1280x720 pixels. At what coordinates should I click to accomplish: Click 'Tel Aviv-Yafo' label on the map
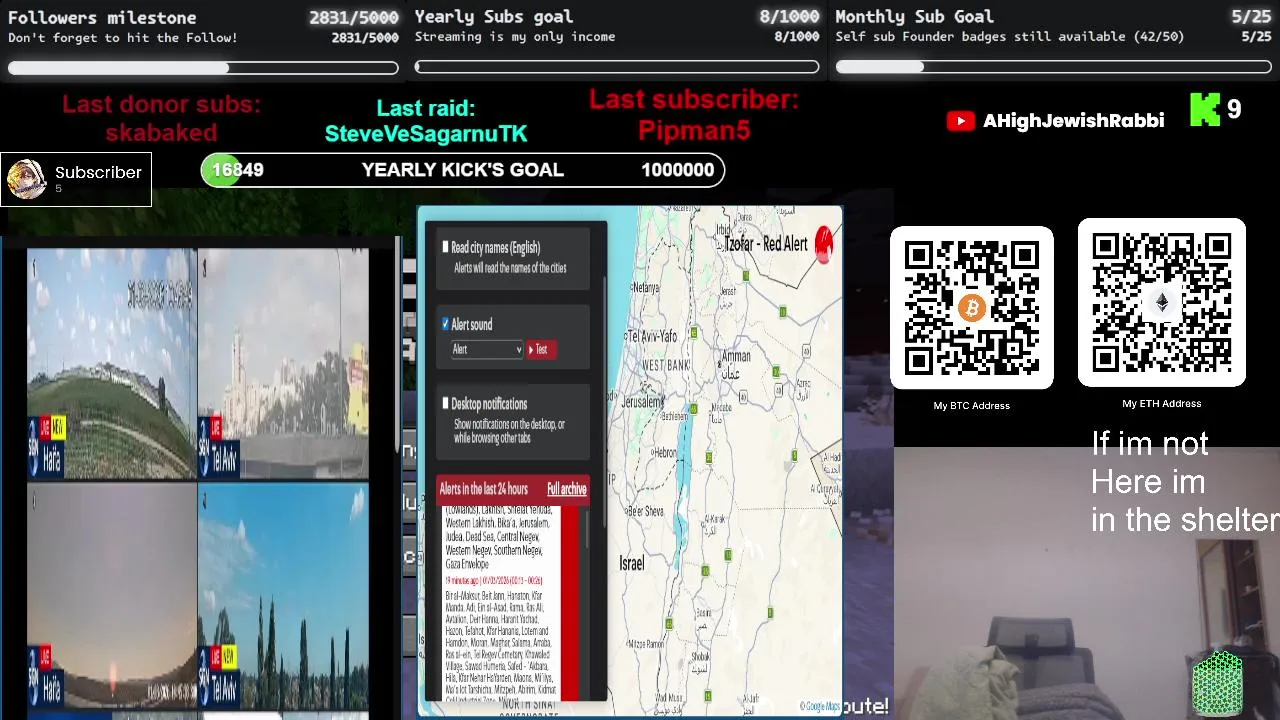click(653, 336)
